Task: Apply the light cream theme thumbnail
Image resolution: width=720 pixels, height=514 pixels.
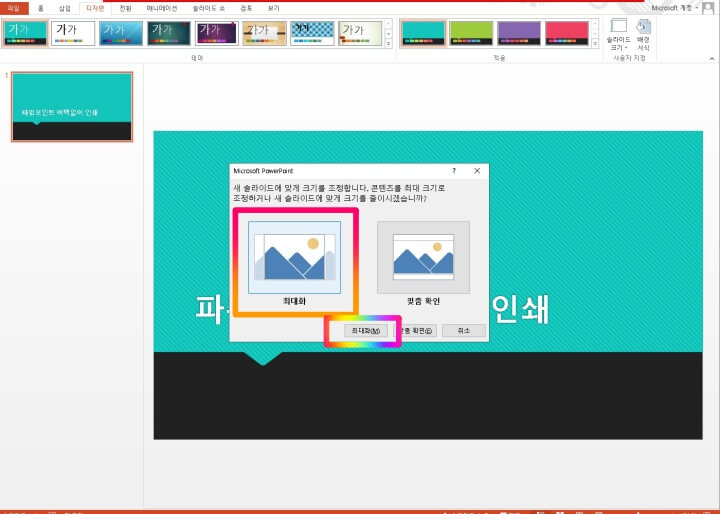Action: point(360,34)
